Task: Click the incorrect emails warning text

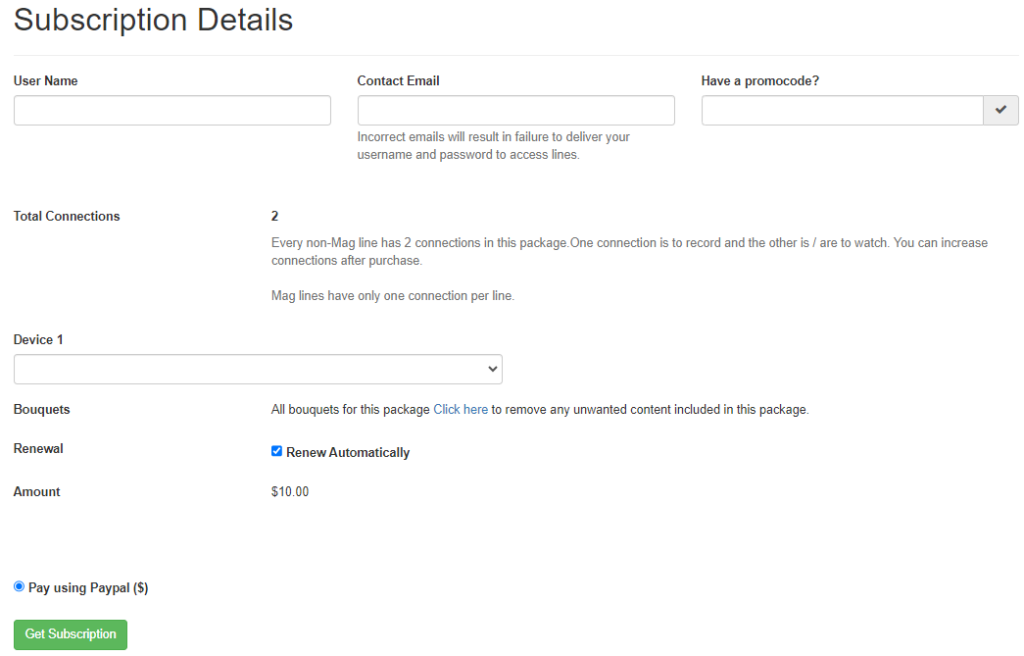Action: 493,146
